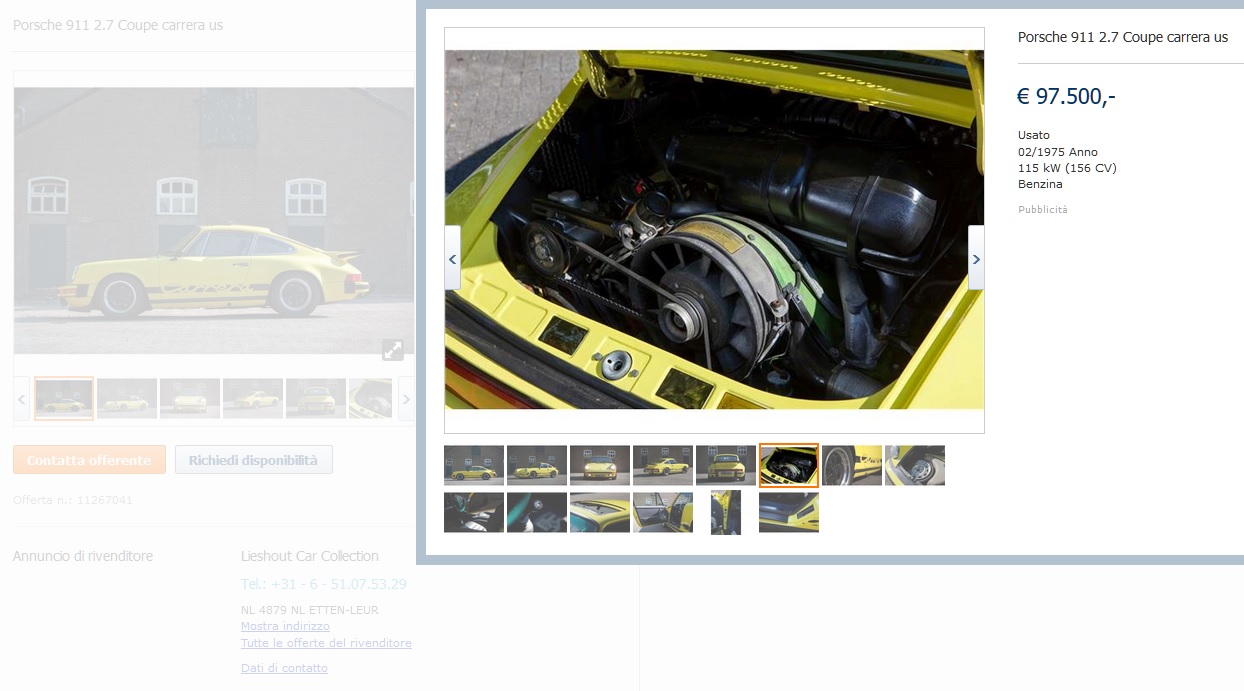Click the 115 kW (156 CV) text
The width and height of the screenshot is (1244, 691).
pyautogui.click(x=1067, y=168)
